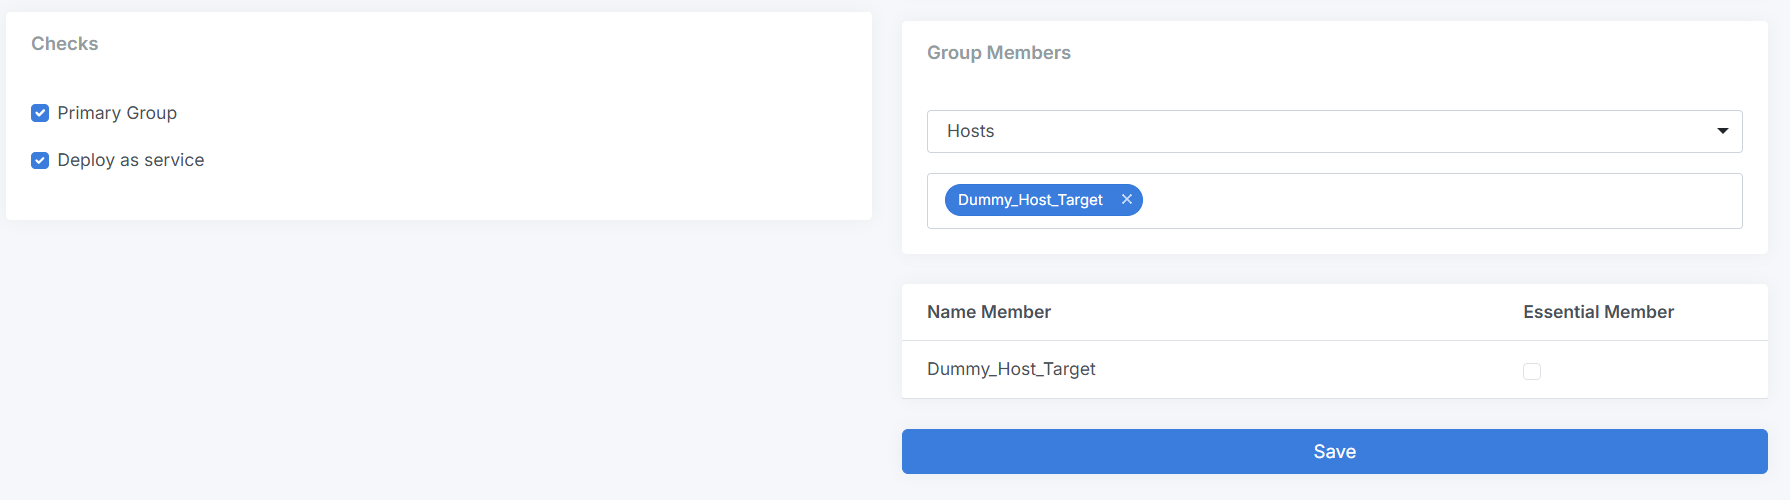The height and width of the screenshot is (500, 1790).
Task: Click the Checks section heading
Action: click(x=65, y=44)
